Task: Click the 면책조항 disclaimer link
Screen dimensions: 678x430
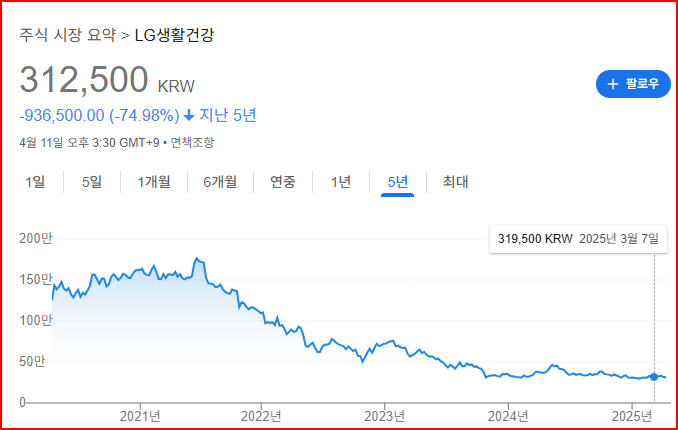Action: [x=192, y=143]
